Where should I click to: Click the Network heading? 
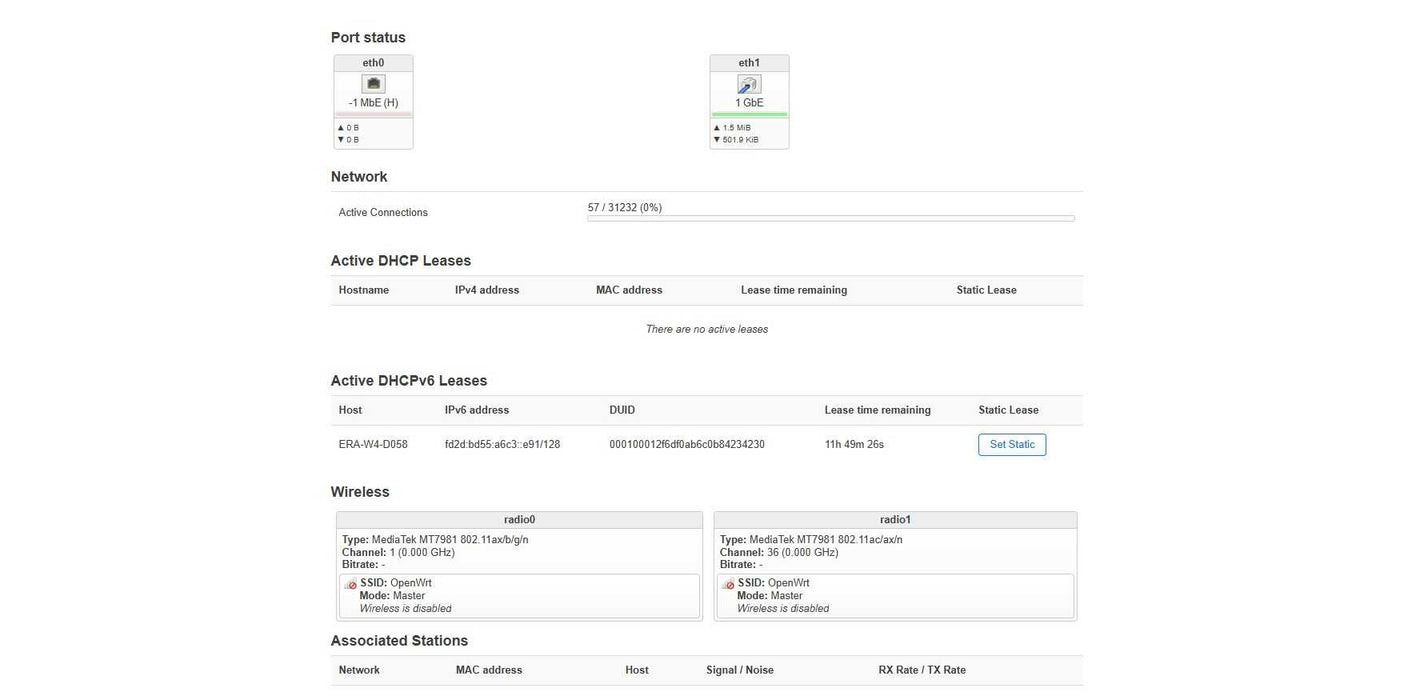(x=359, y=177)
